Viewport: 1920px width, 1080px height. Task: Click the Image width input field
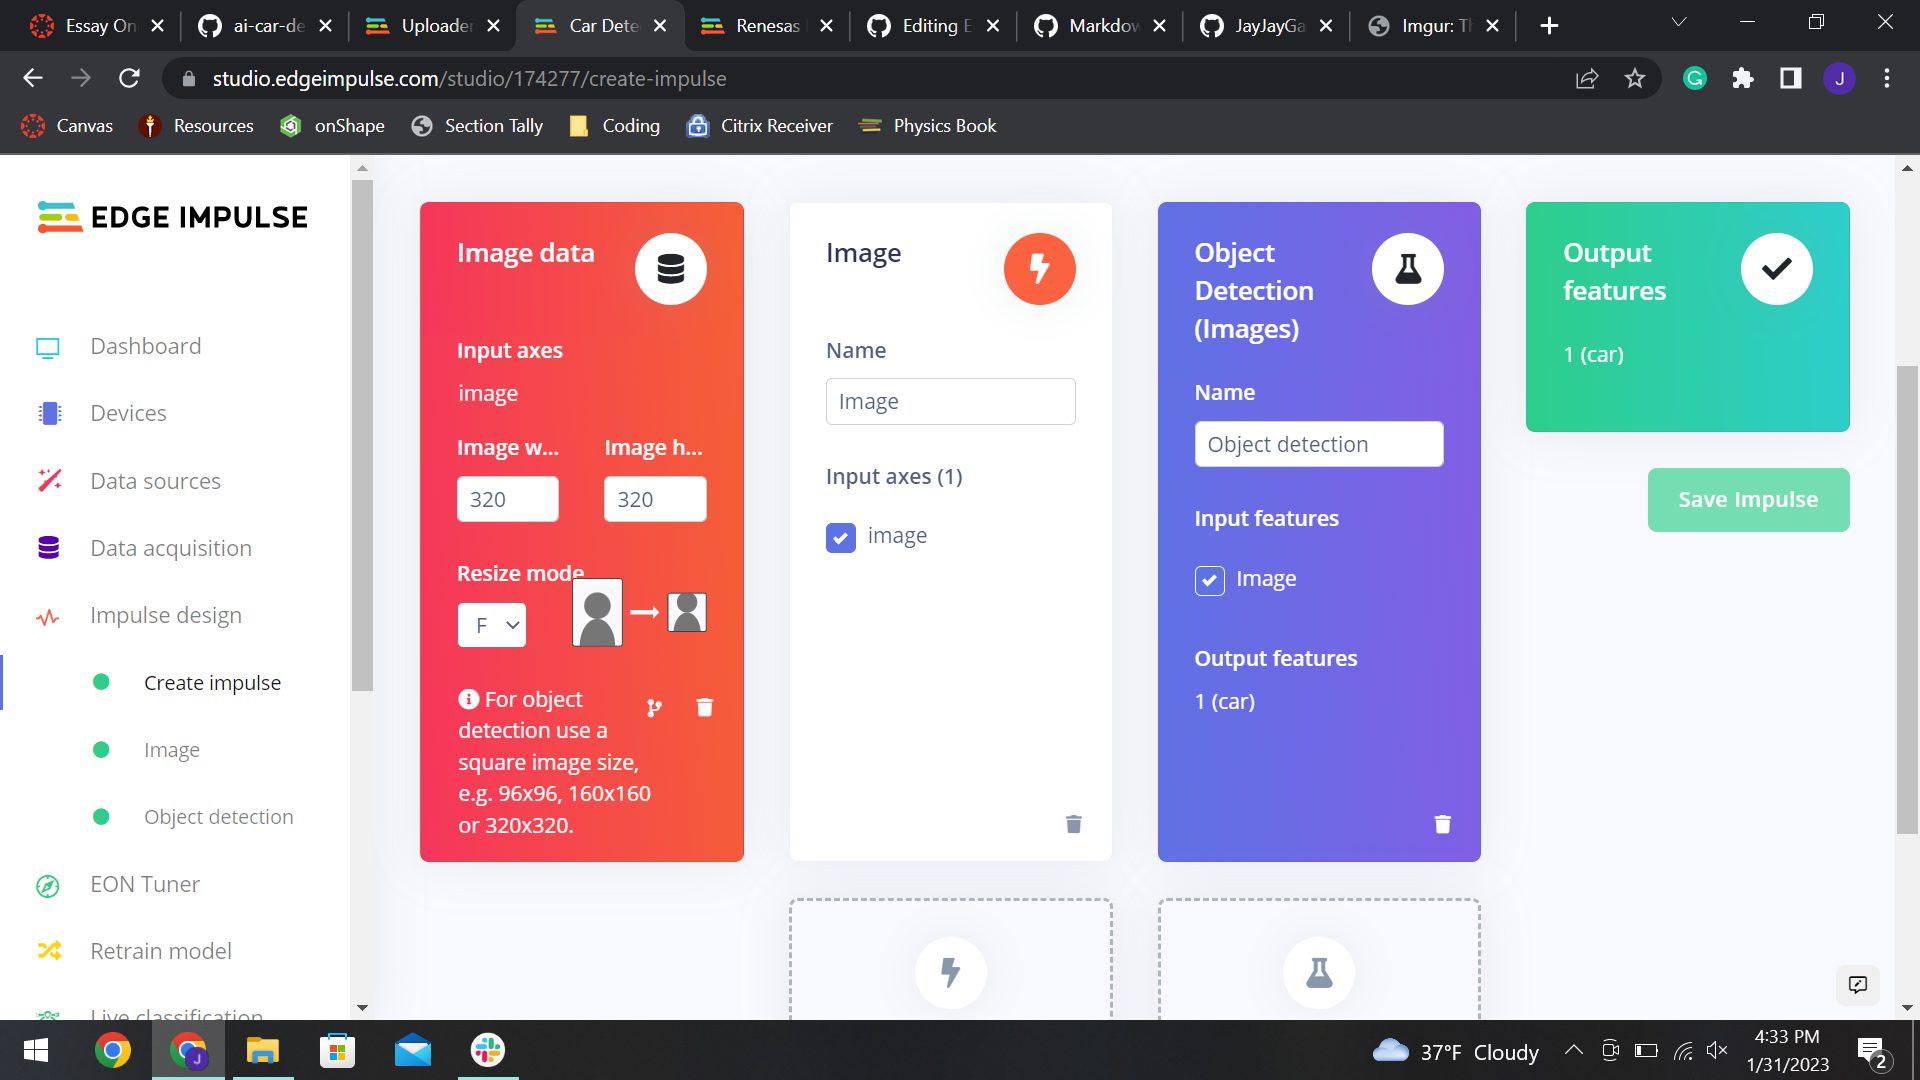pyautogui.click(x=507, y=499)
